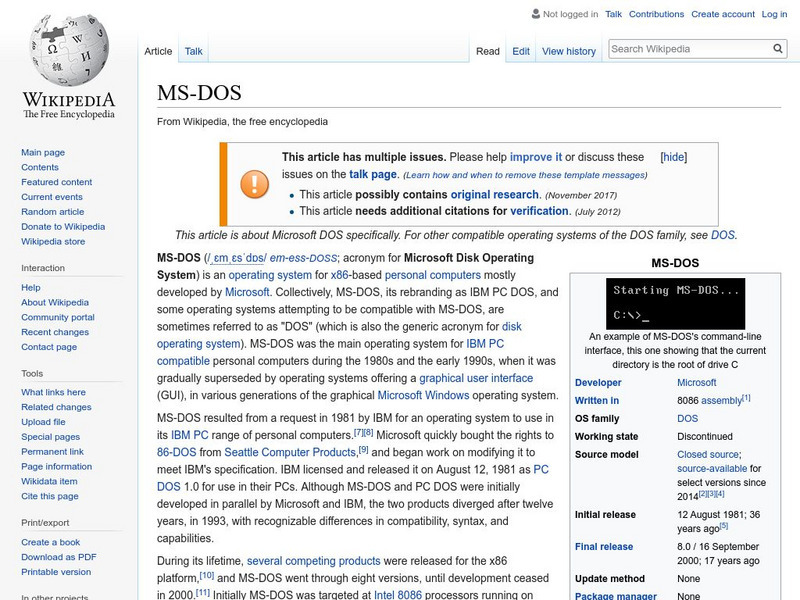Click the Create account link
Image resolution: width=800 pixels, height=600 pixels.
(722, 15)
